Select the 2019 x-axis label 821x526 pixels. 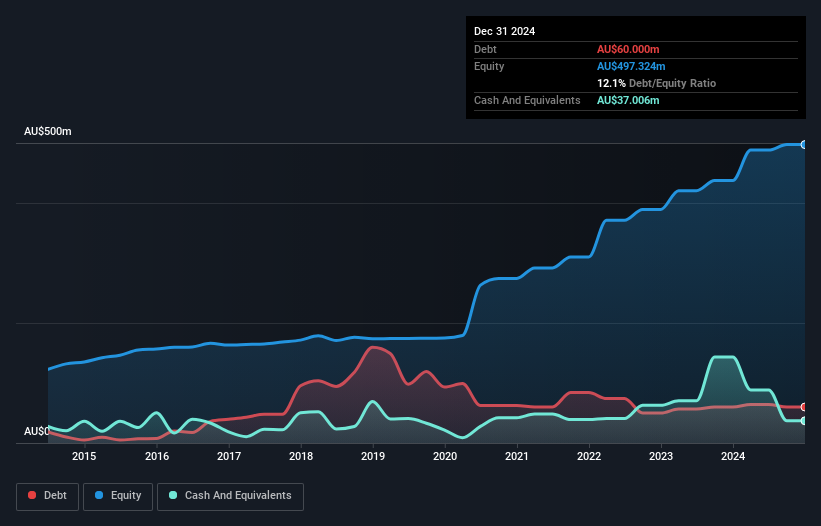373,456
